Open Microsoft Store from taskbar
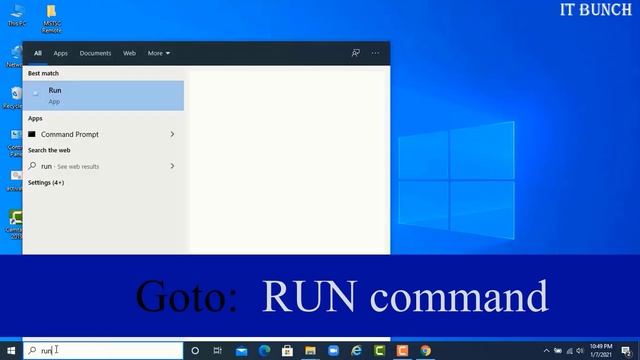Screen dimensions: 640x360 (287, 351)
